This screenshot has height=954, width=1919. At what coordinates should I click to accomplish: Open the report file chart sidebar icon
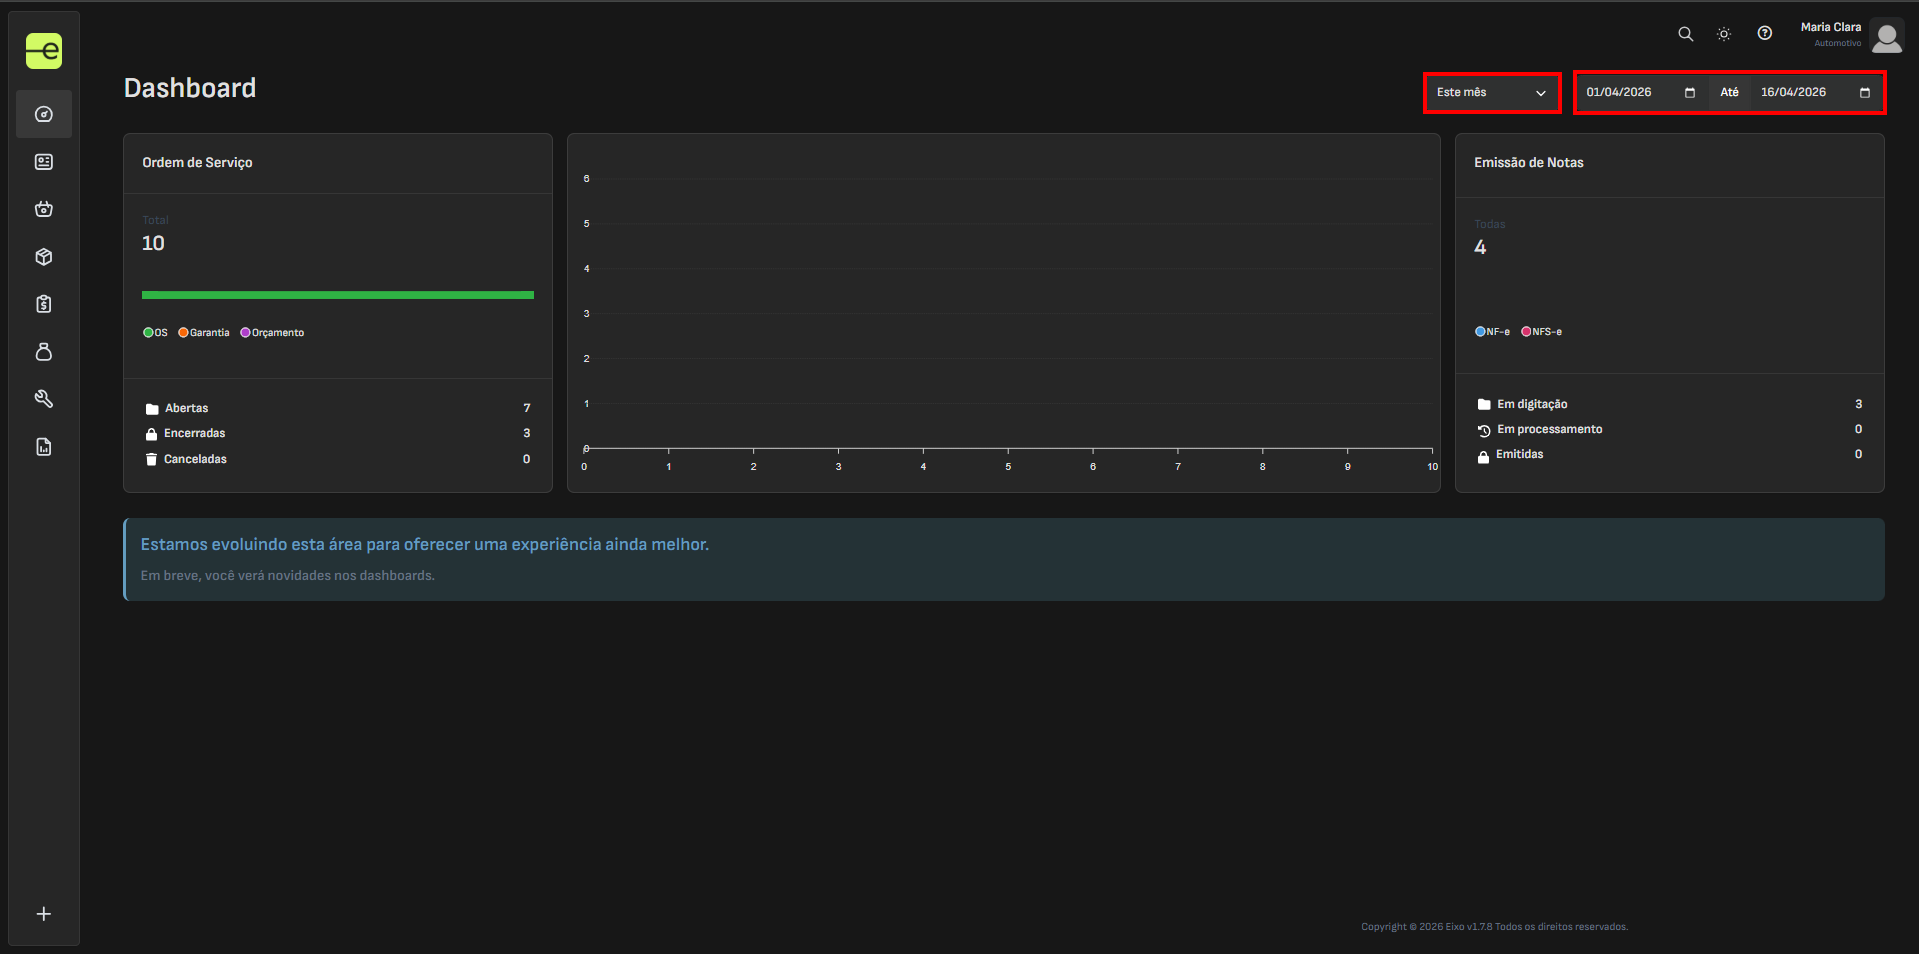44,447
